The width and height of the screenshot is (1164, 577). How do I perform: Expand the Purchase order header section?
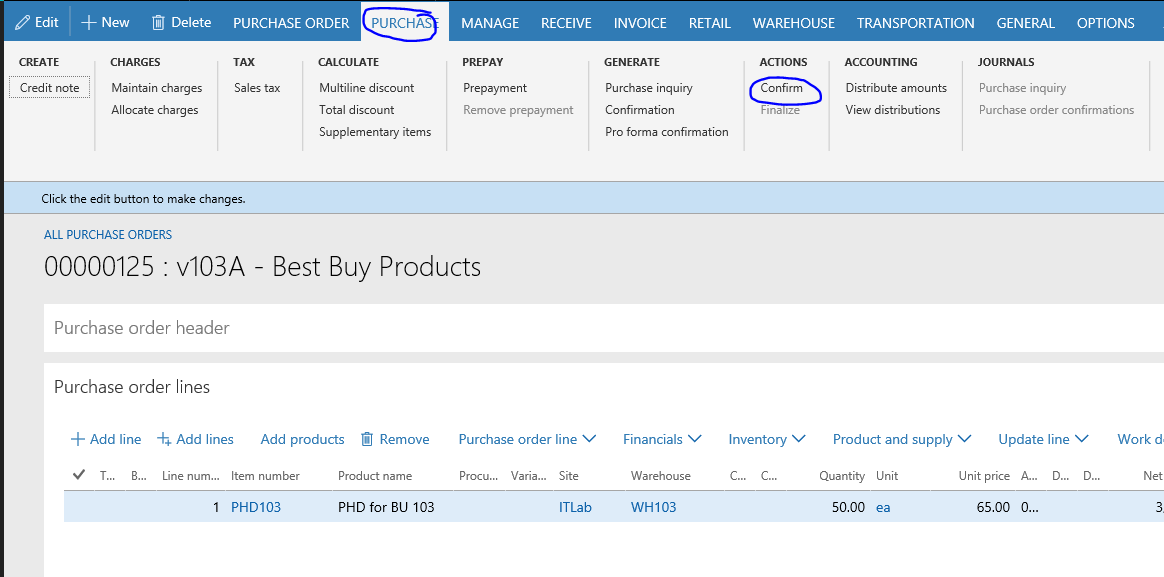[142, 328]
